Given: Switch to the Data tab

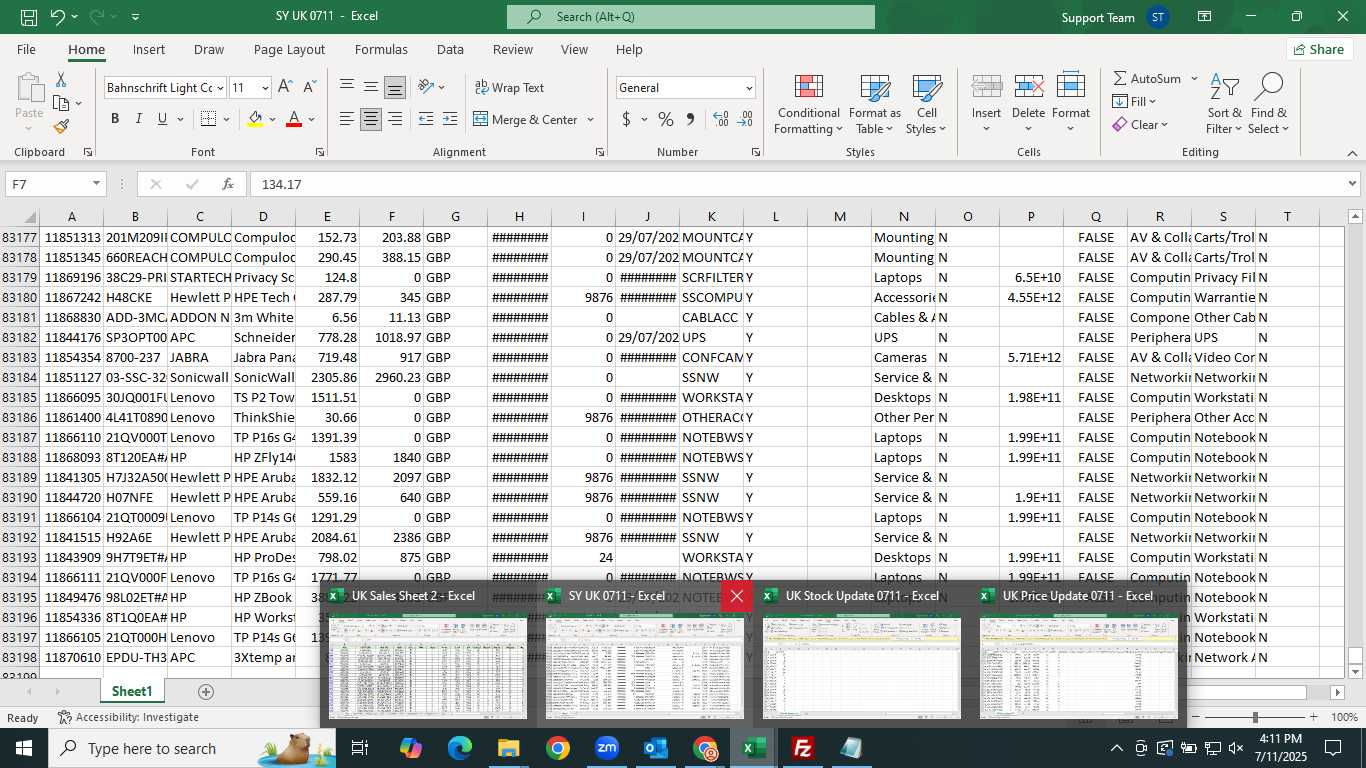Looking at the screenshot, I should (x=450, y=49).
